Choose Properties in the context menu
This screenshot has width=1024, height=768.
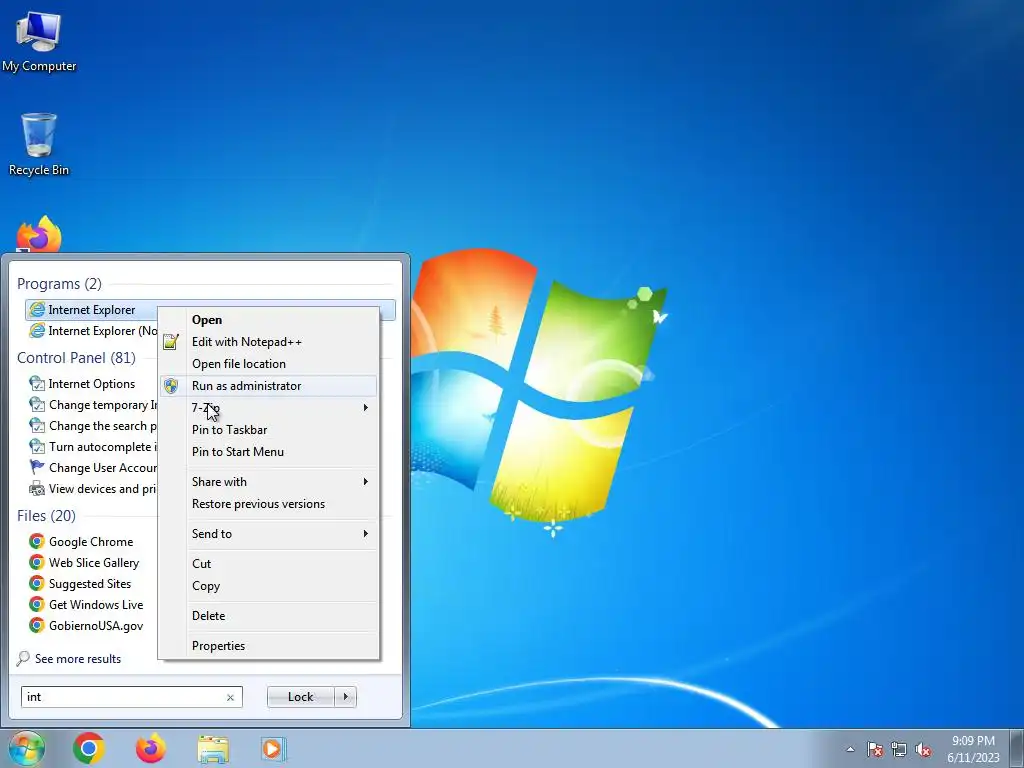268,645
